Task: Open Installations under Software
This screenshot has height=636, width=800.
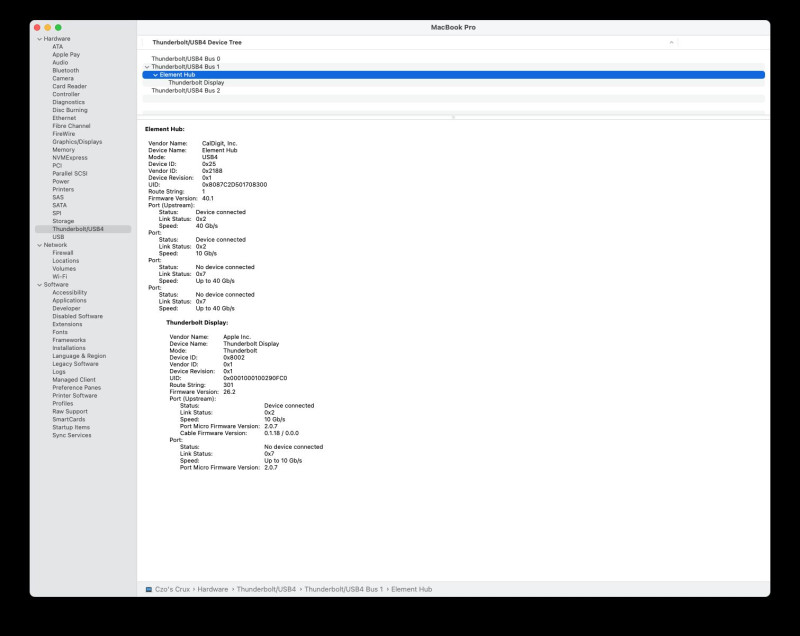Action: (x=69, y=348)
